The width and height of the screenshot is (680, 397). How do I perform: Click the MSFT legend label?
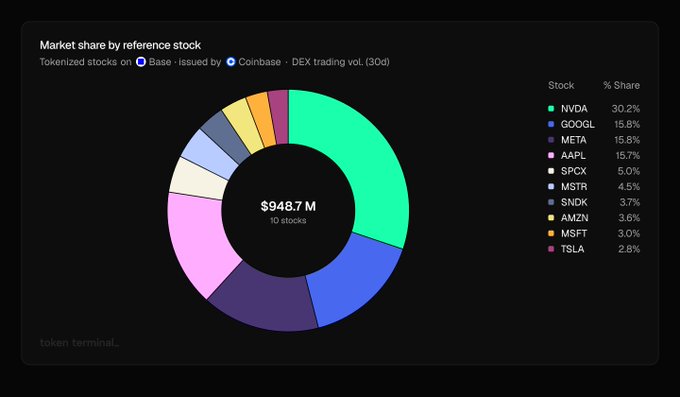click(x=574, y=233)
